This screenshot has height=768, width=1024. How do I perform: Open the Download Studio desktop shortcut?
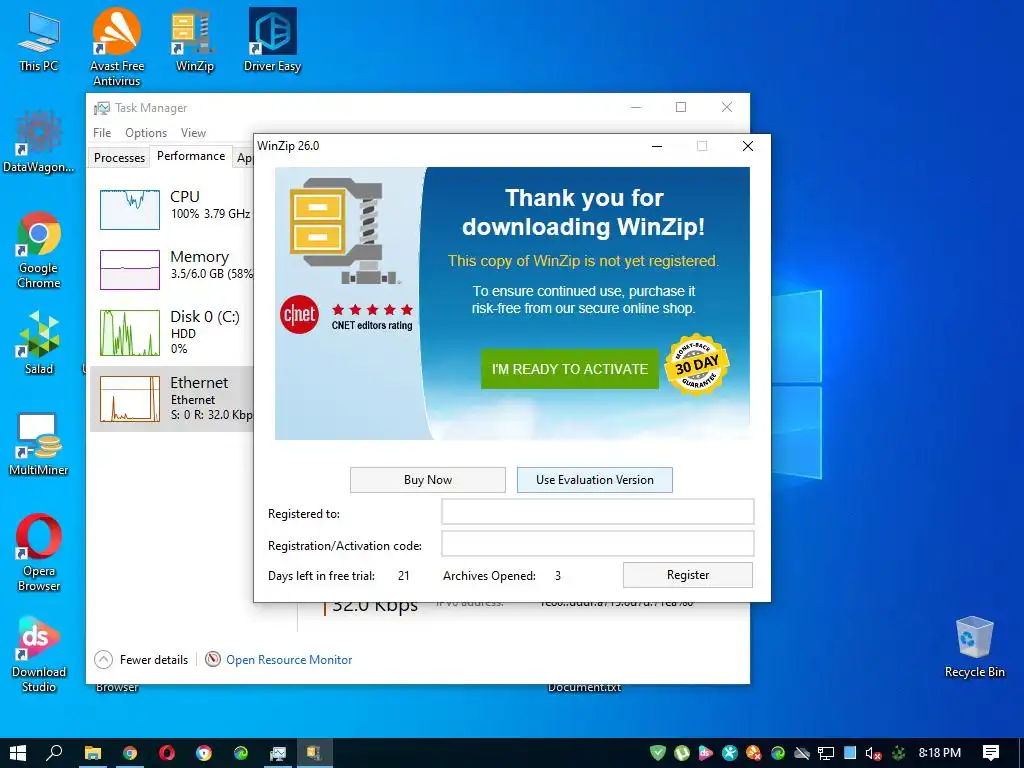tap(39, 654)
